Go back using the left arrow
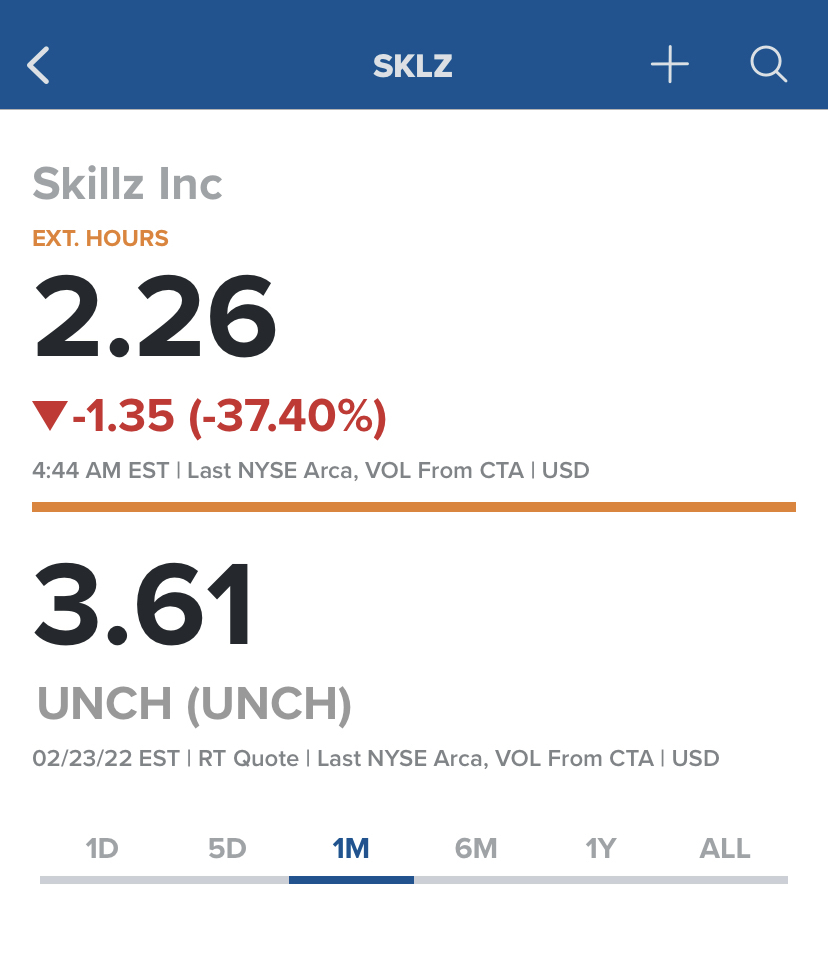The width and height of the screenshot is (828, 972). point(39,66)
